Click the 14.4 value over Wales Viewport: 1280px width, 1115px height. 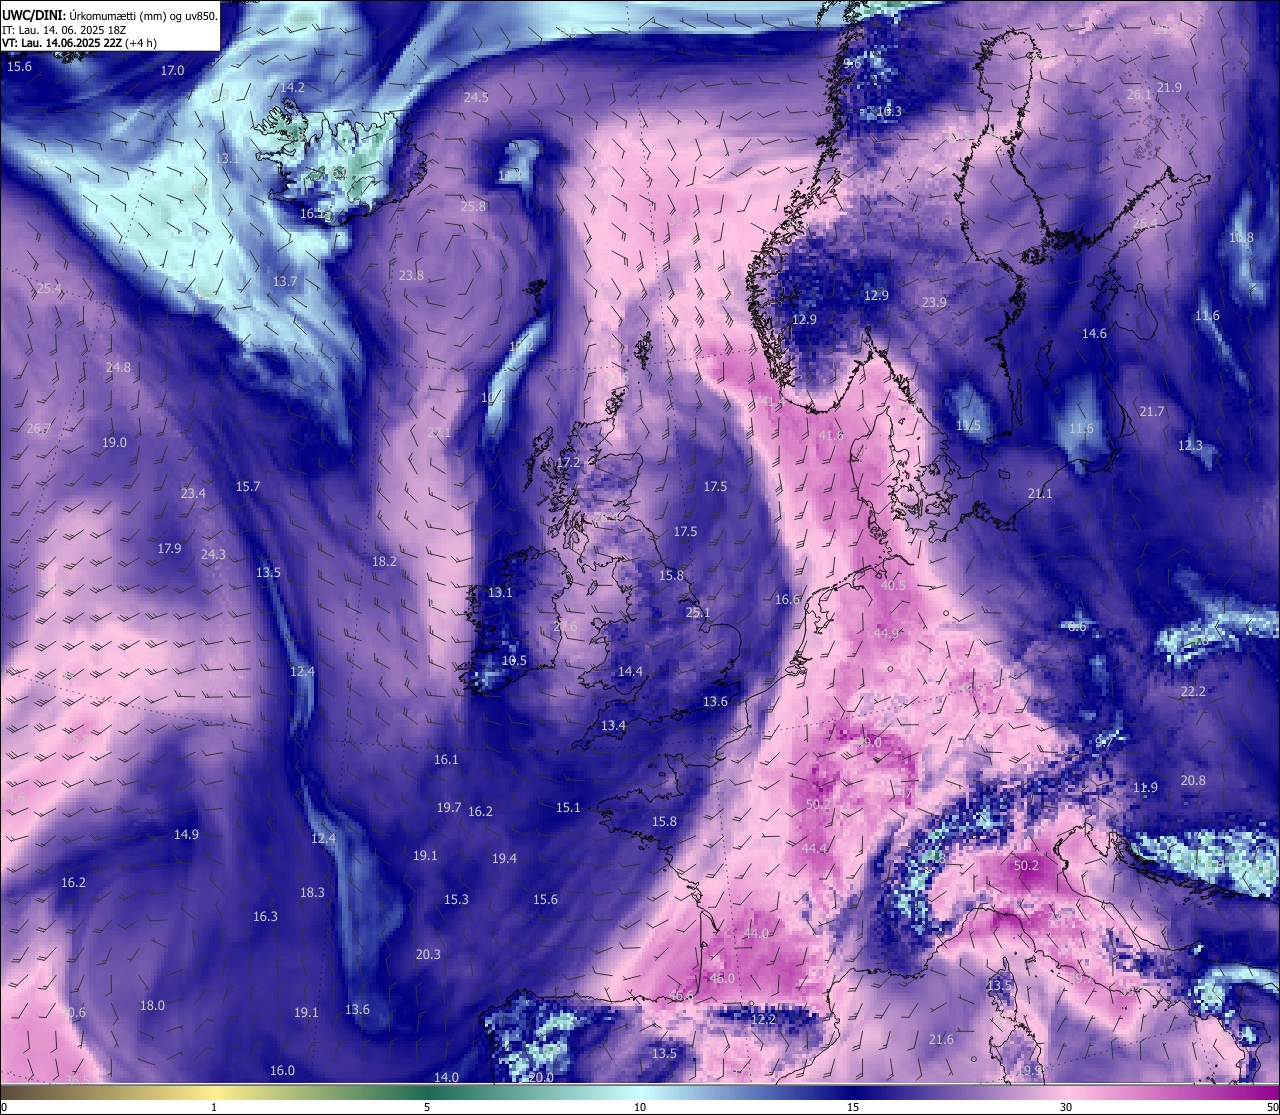(x=630, y=672)
